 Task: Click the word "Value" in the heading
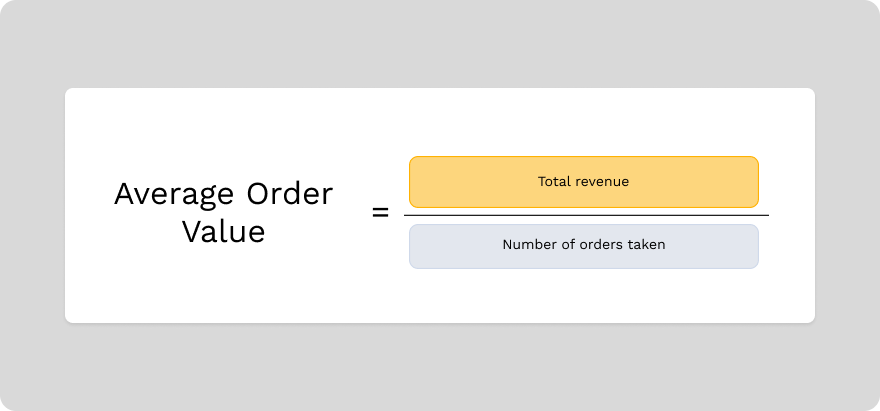223,232
